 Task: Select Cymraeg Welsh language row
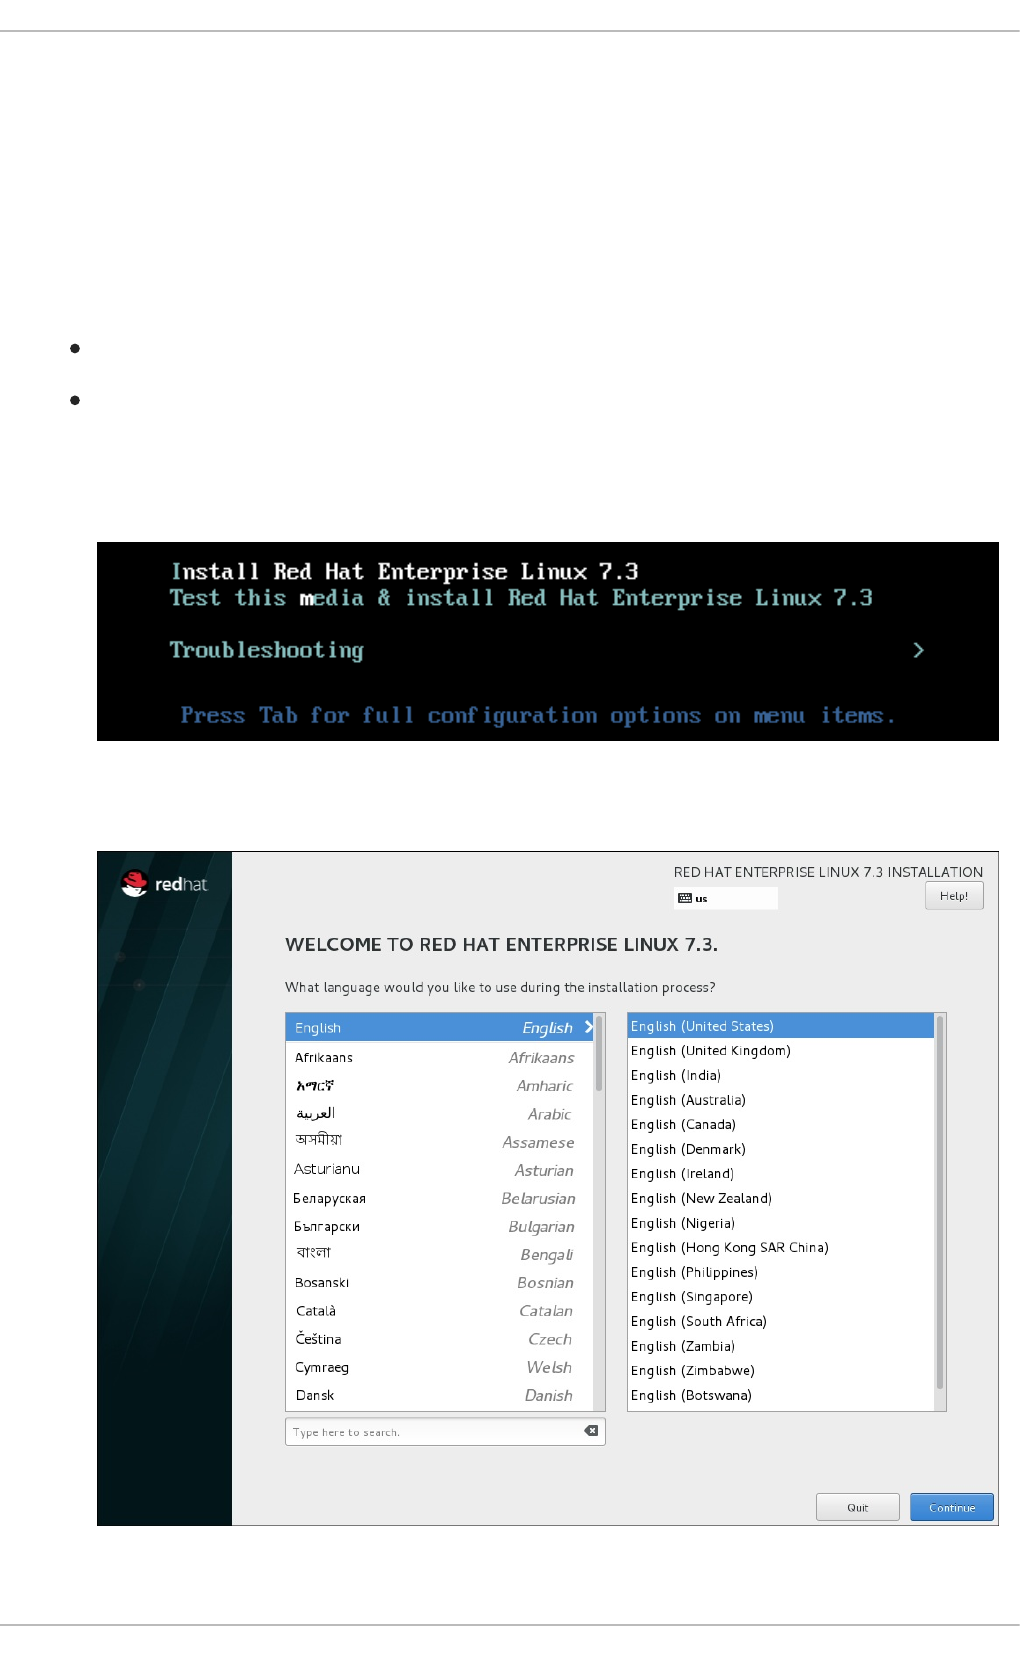(440, 1367)
